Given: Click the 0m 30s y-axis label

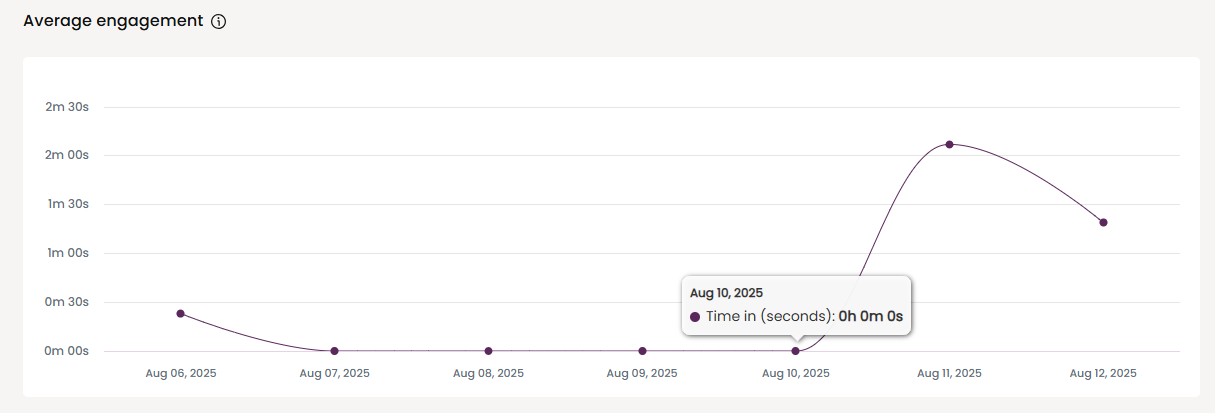Looking at the screenshot, I should (67, 302).
